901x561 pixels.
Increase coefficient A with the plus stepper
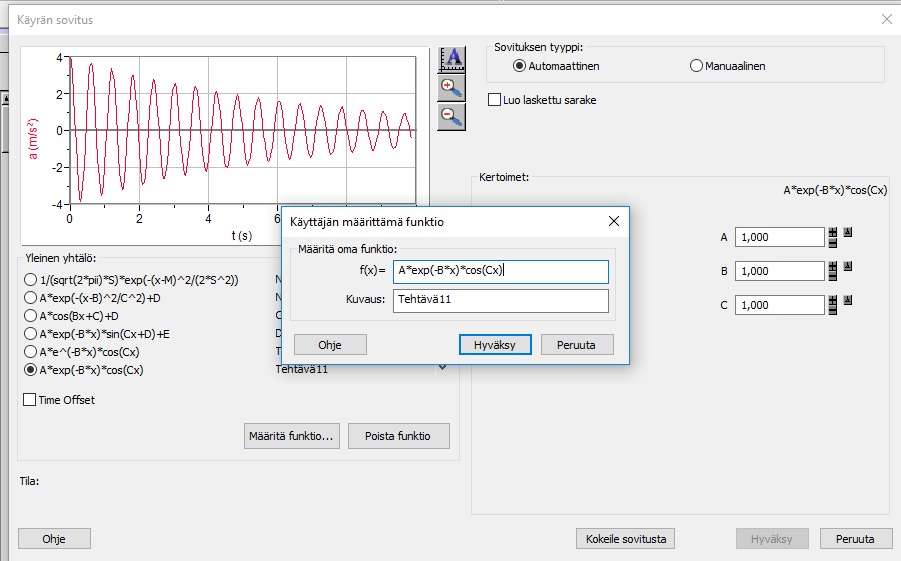point(833,232)
